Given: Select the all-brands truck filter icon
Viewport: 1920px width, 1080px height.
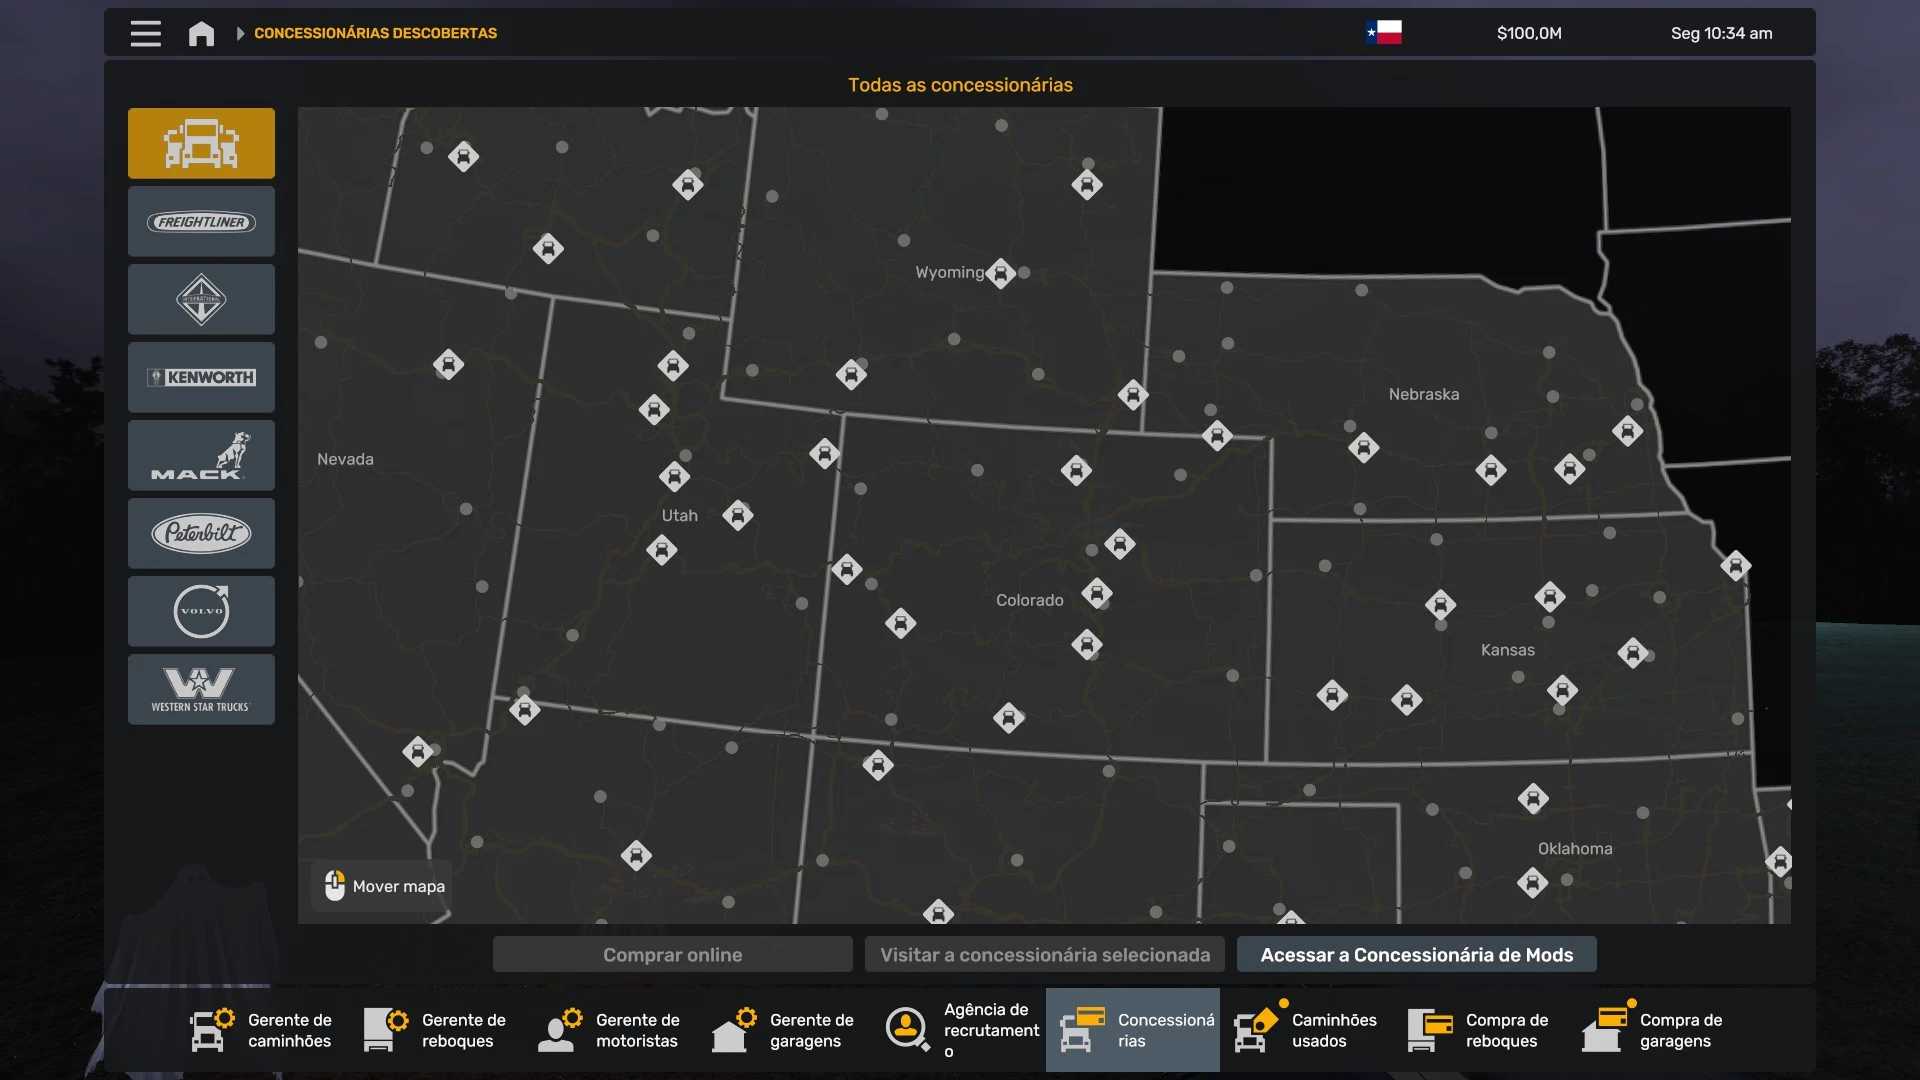Looking at the screenshot, I should 201,143.
